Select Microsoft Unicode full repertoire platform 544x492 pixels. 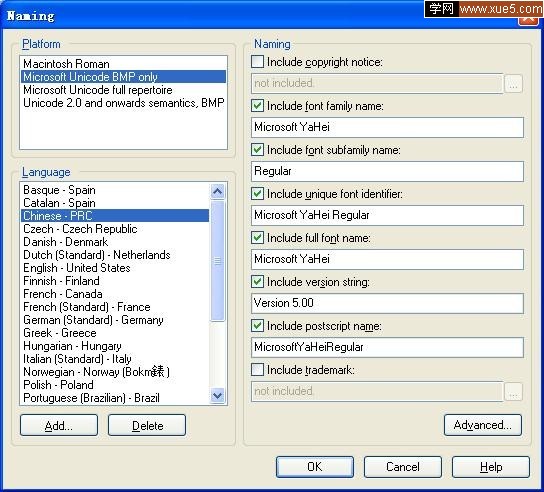click(x=123, y=90)
